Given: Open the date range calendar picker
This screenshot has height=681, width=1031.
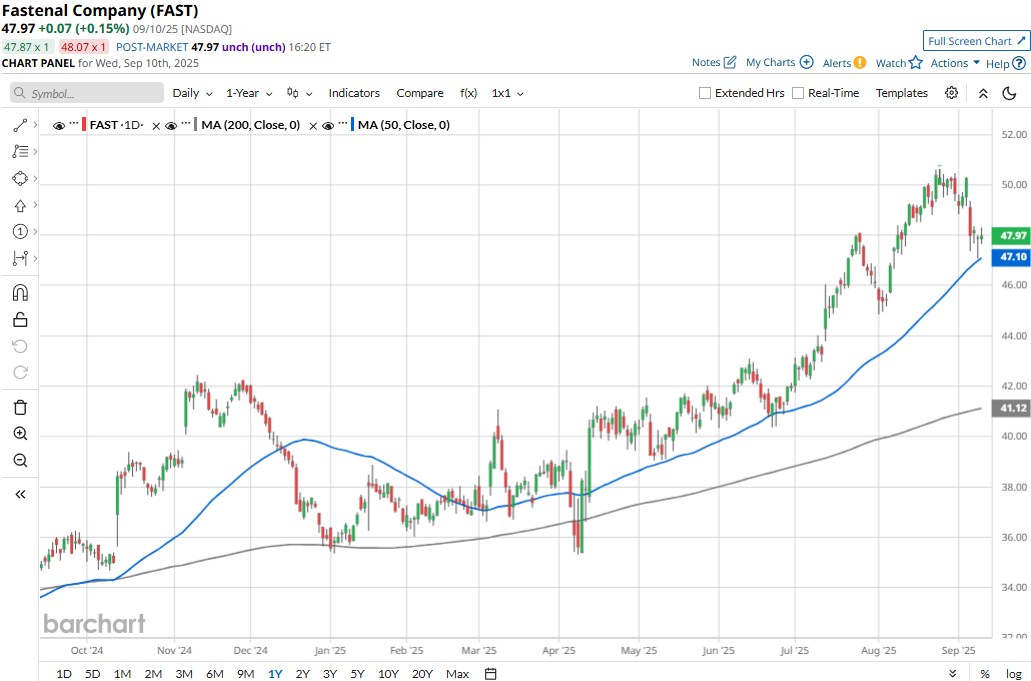Looking at the screenshot, I should click(x=491, y=674).
